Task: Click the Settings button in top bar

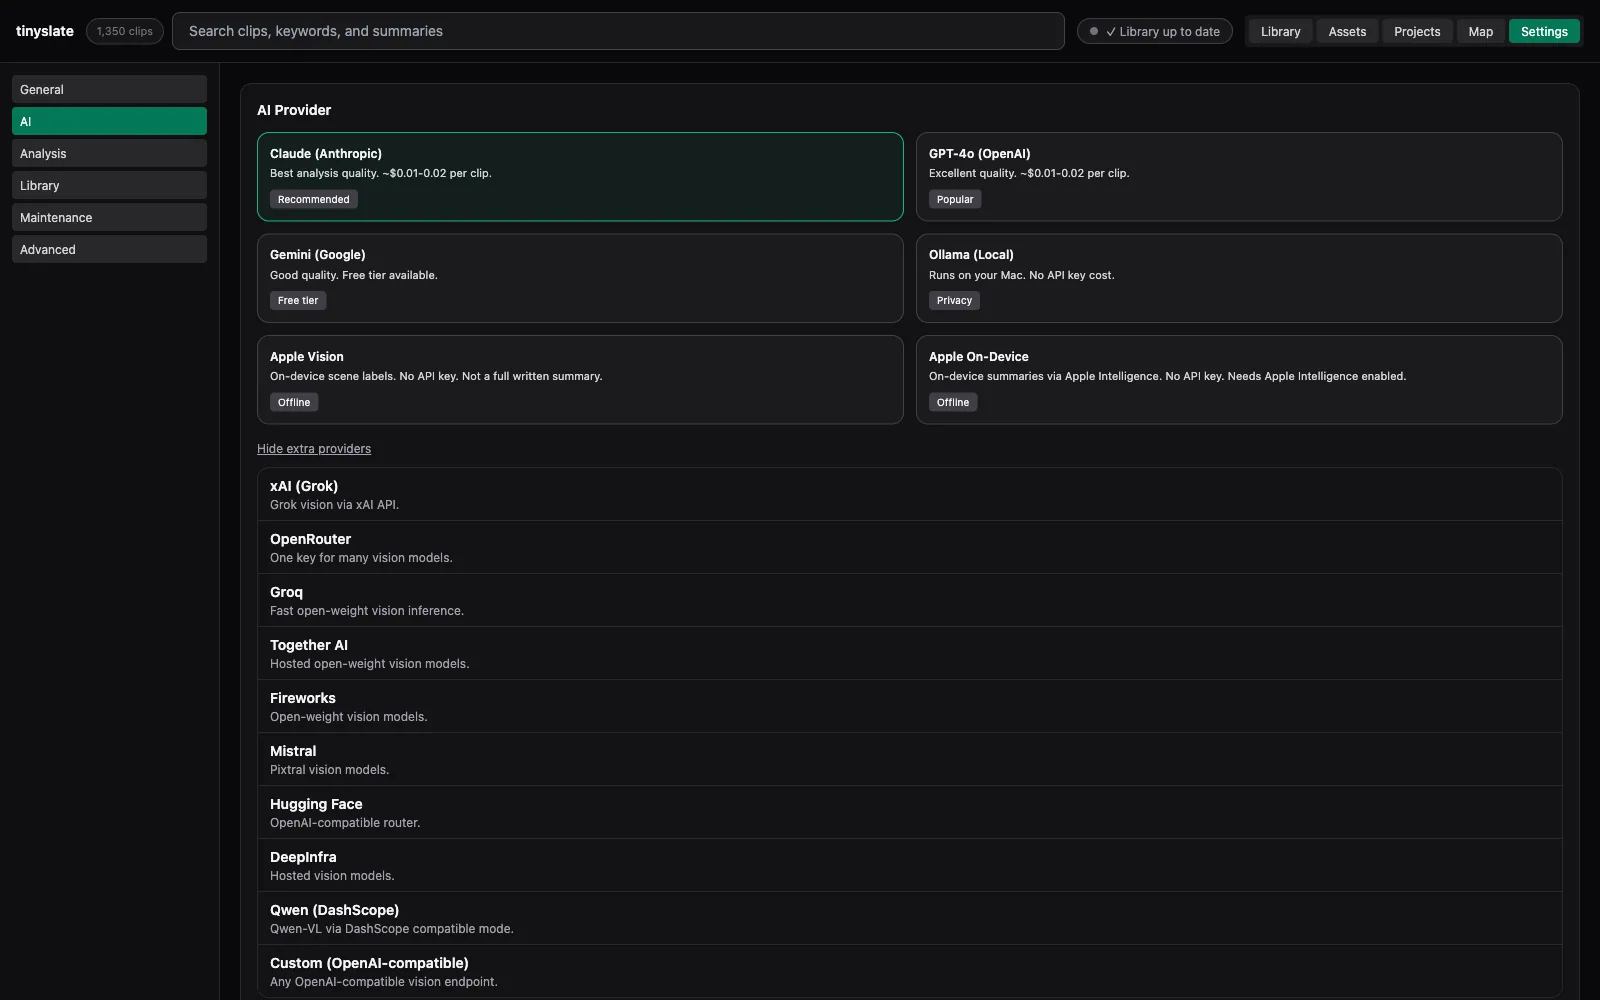Action: pyautogui.click(x=1544, y=31)
